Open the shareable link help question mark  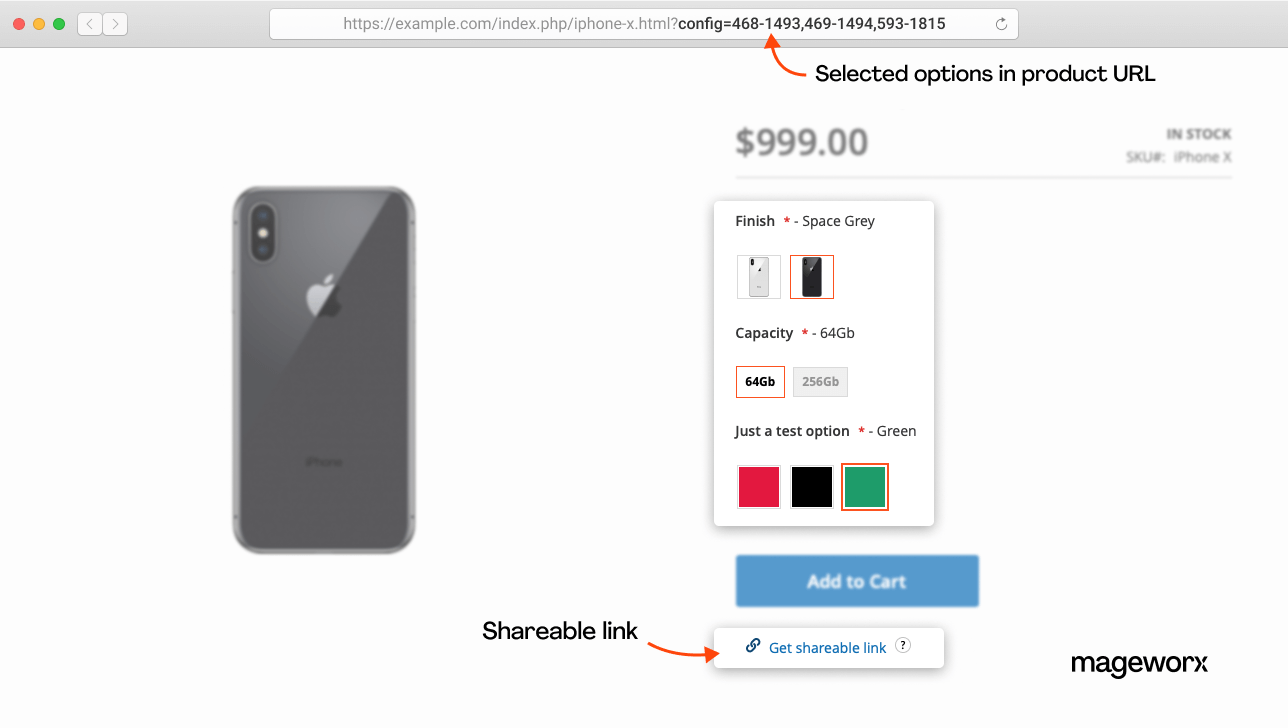903,646
